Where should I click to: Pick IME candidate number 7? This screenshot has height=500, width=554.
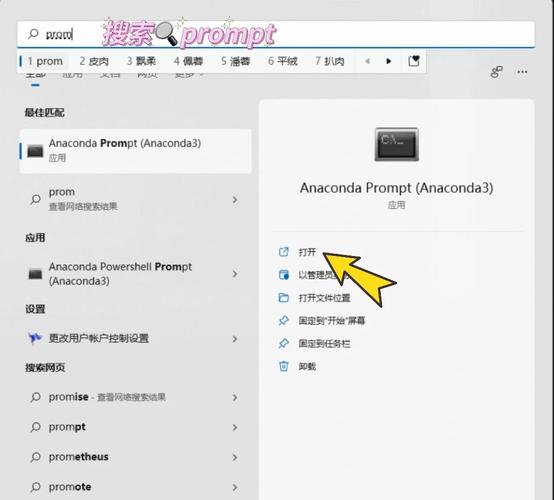click(330, 61)
